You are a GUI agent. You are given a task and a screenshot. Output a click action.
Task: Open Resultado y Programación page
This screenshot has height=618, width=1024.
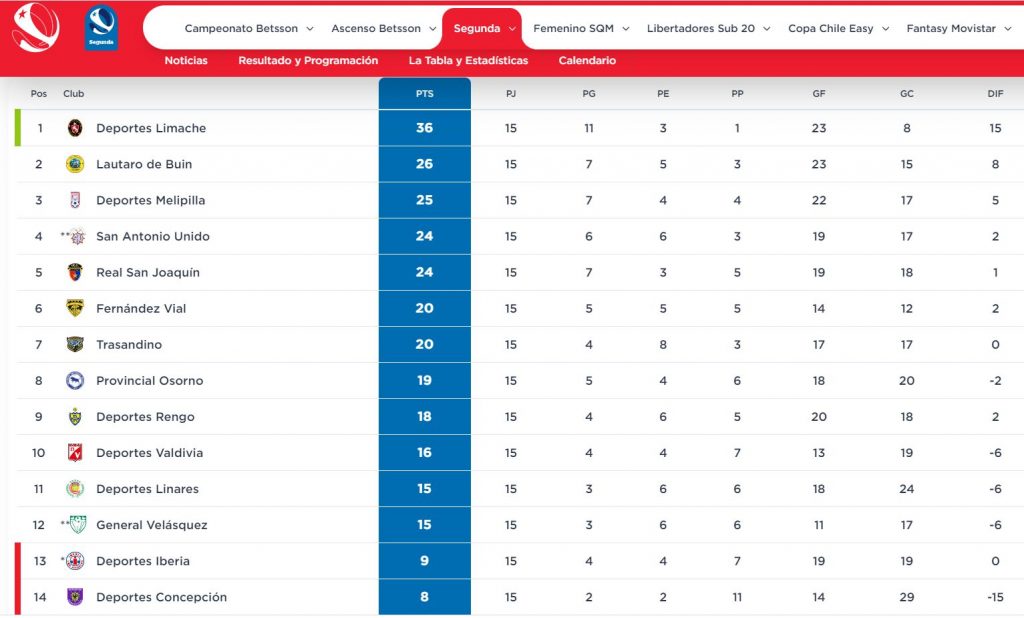(x=308, y=61)
